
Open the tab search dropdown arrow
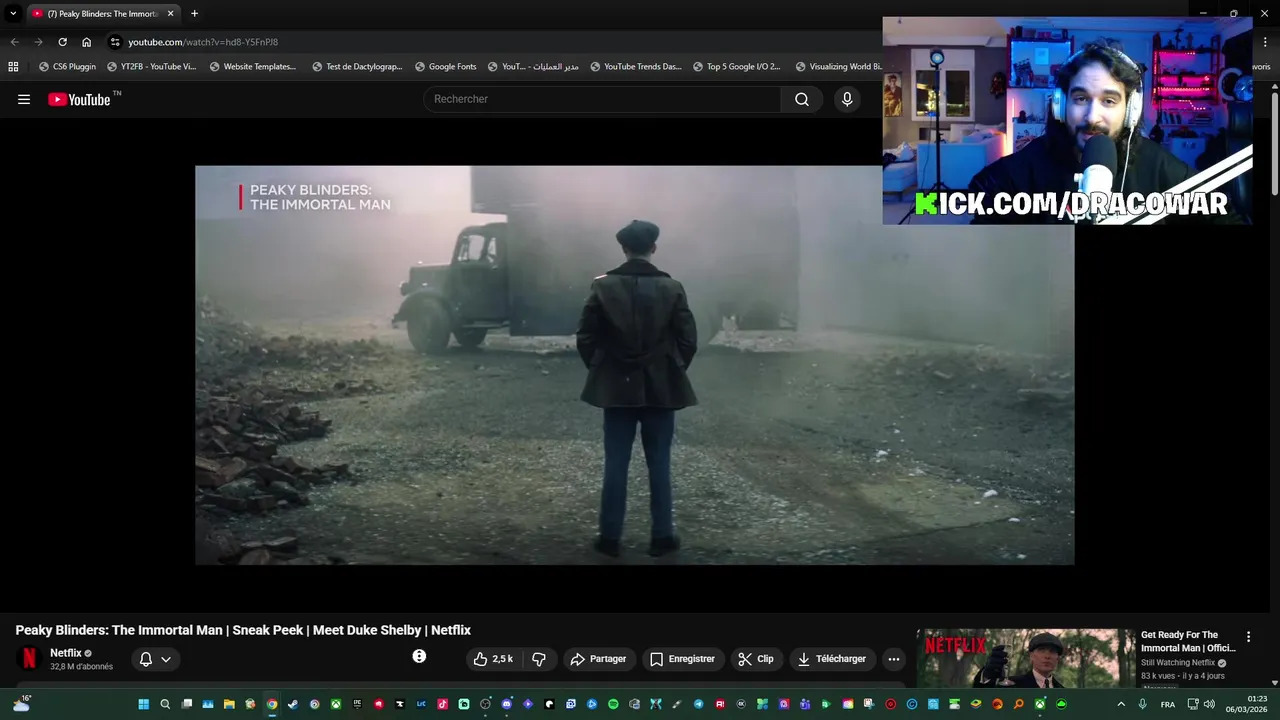point(13,14)
